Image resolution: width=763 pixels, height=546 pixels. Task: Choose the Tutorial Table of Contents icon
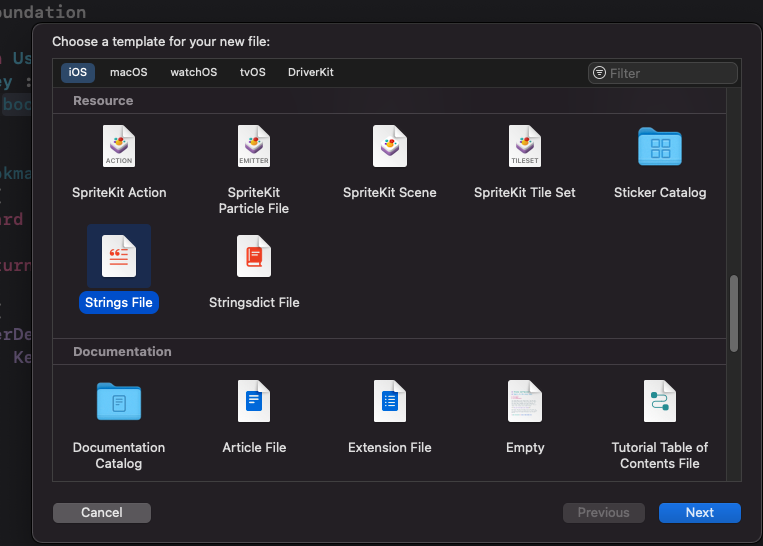tap(660, 401)
